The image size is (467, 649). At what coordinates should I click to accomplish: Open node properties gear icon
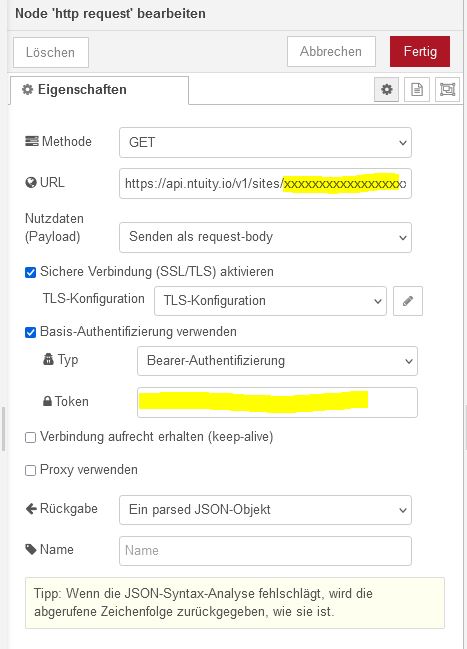coord(386,89)
